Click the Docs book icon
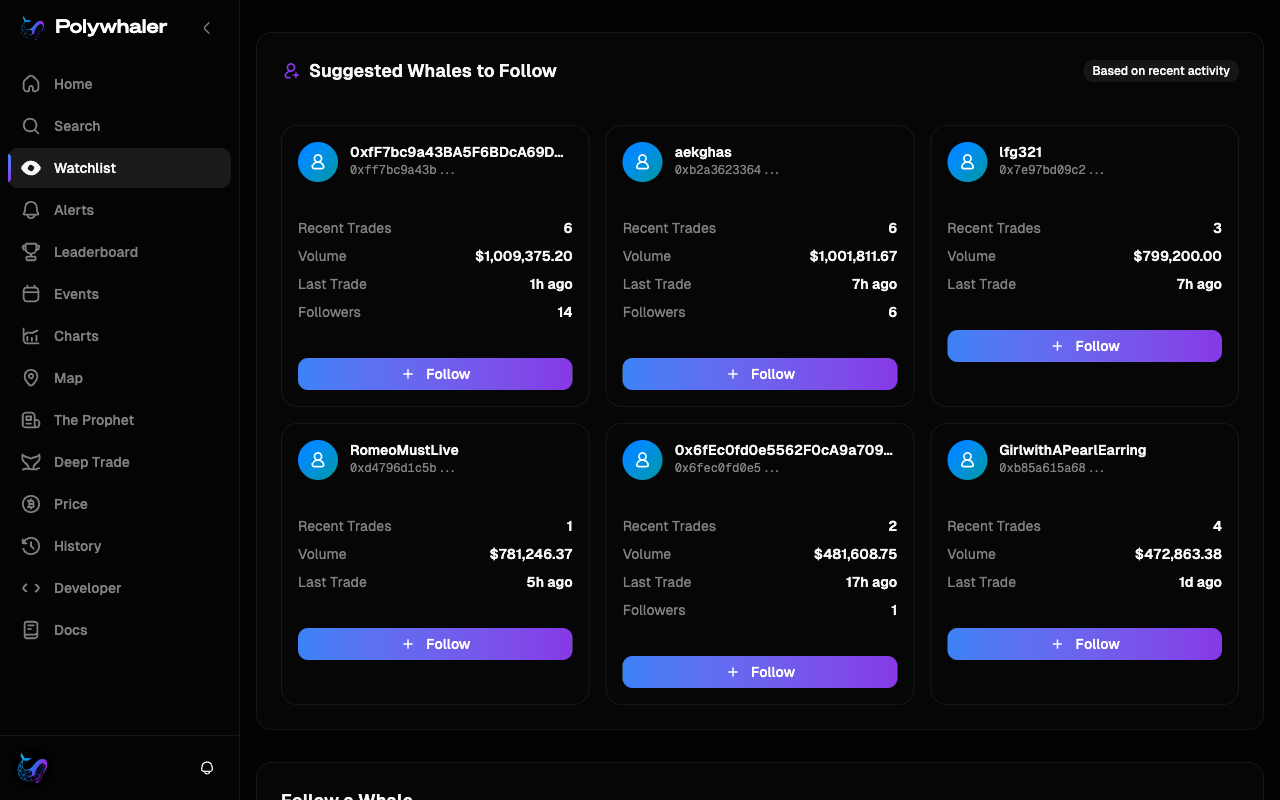The image size is (1280, 800). click(31, 630)
